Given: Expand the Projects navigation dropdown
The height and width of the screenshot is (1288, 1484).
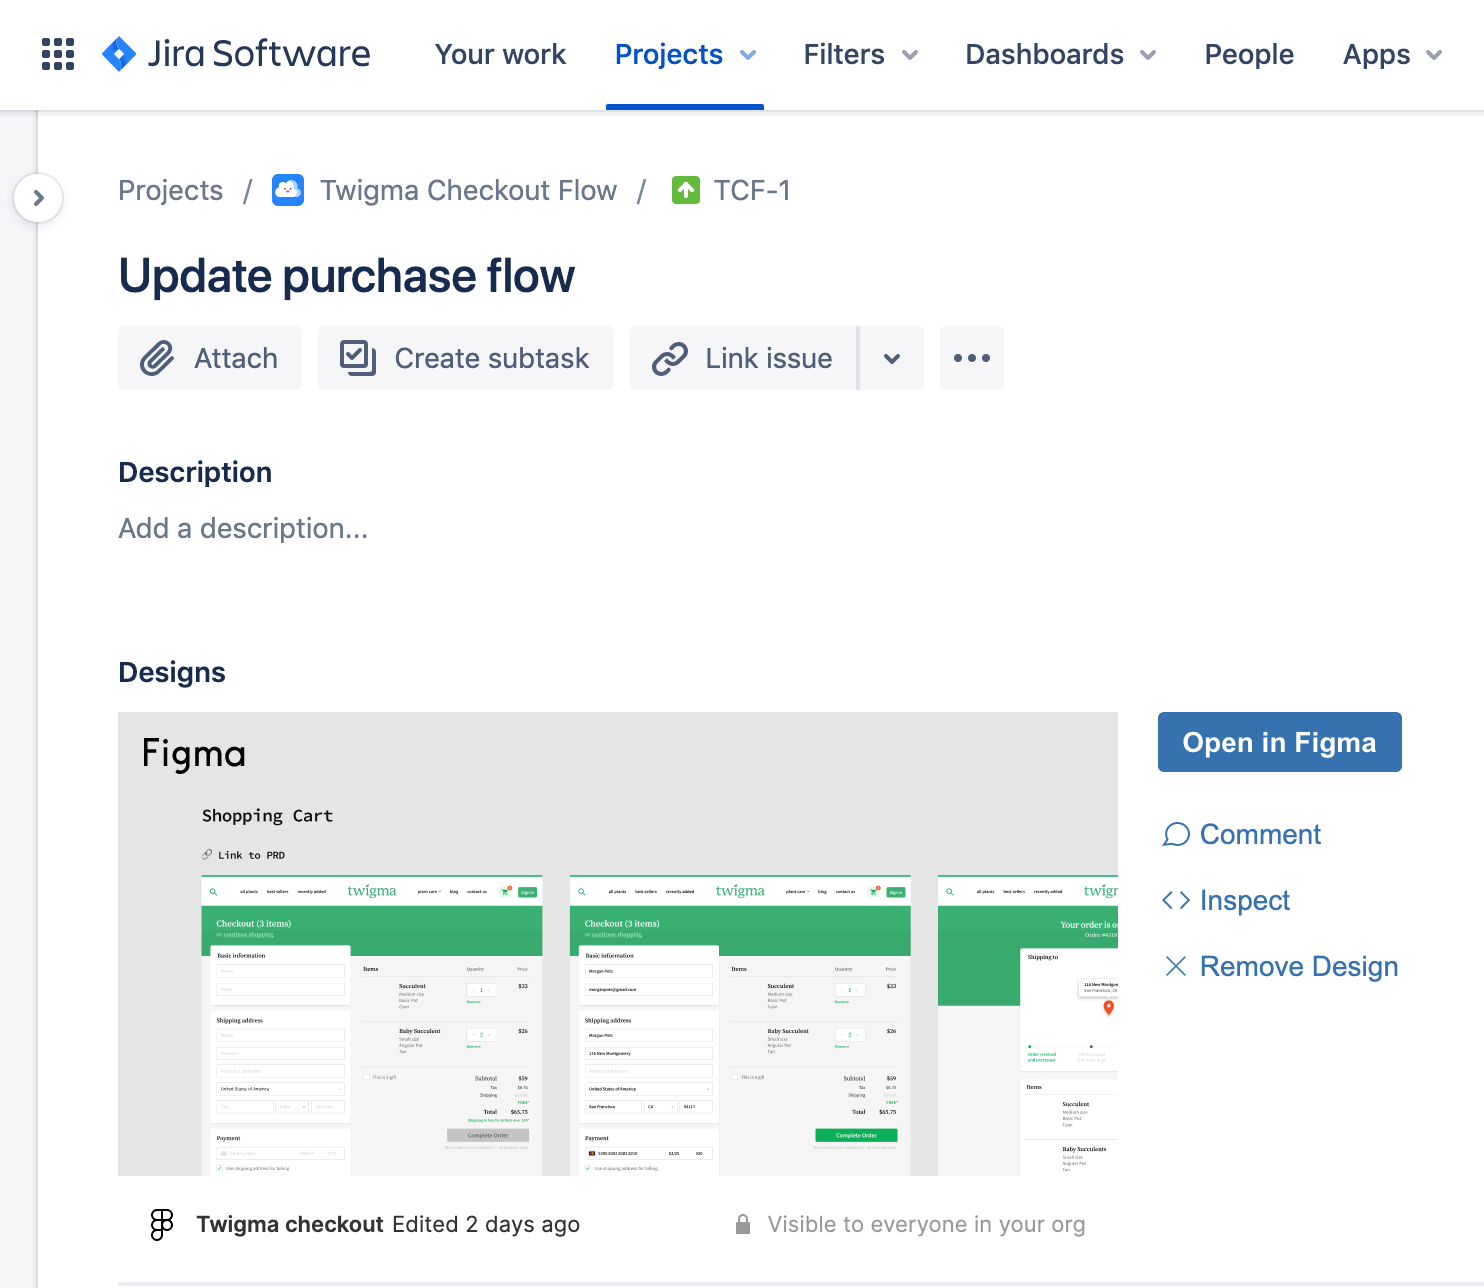Looking at the screenshot, I should point(685,55).
